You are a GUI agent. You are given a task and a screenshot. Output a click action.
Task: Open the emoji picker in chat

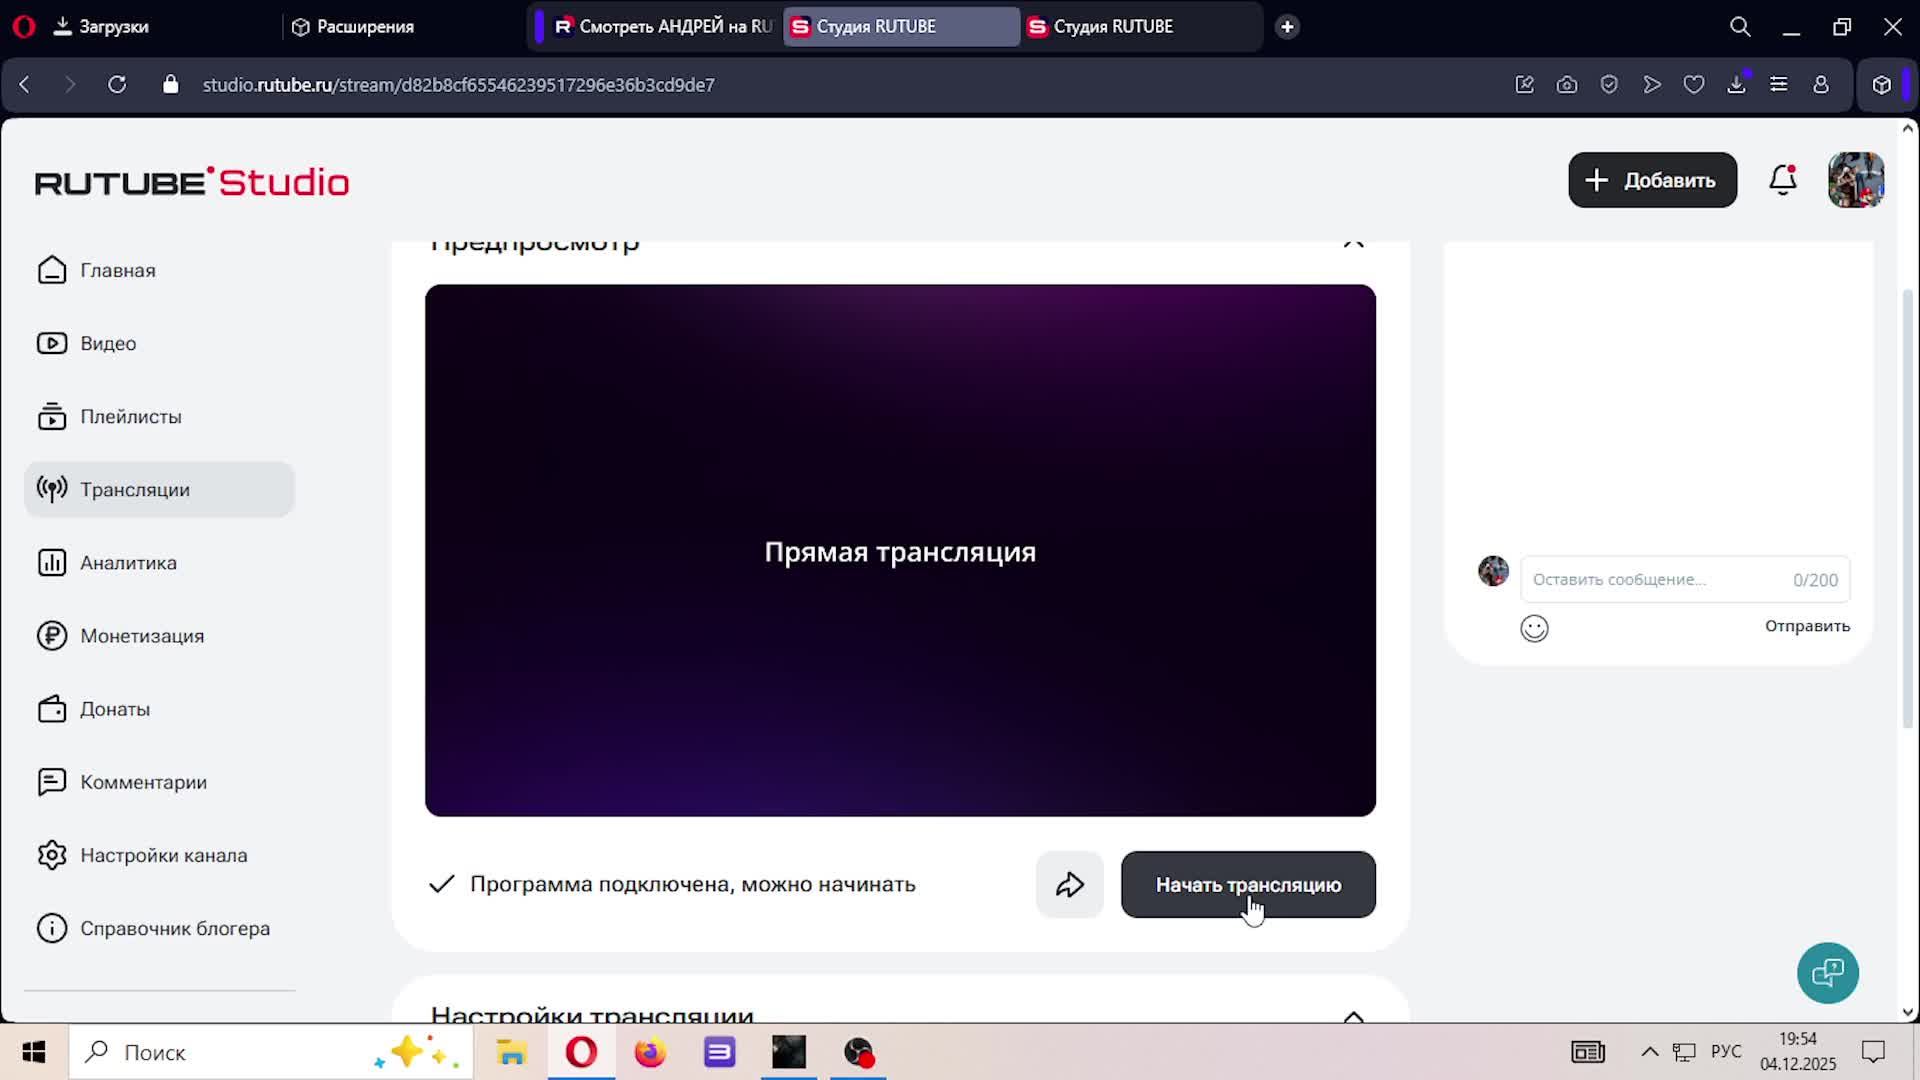[1534, 628]
